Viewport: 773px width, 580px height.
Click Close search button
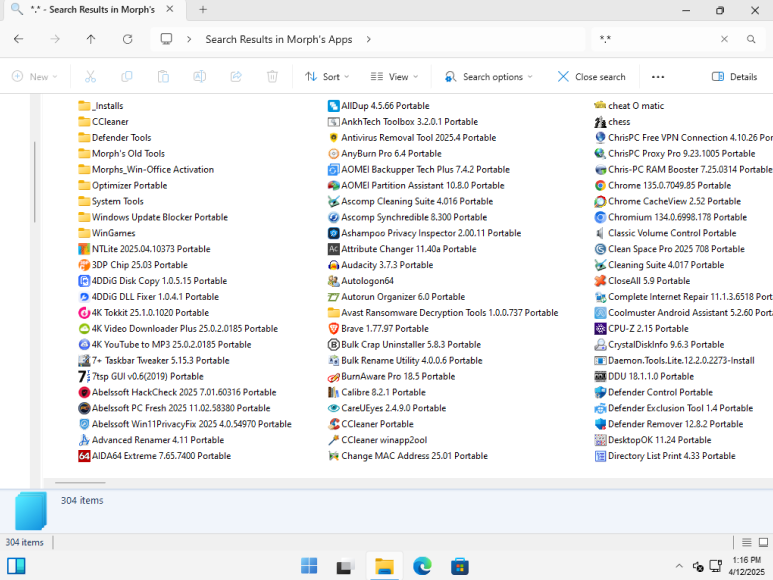(592, 77)
